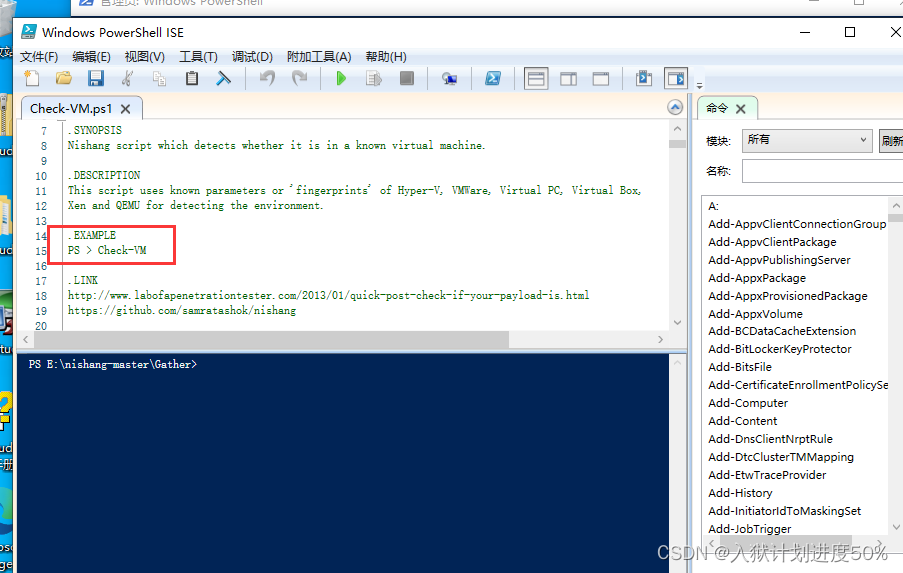This screenshot has height=573, width=903.
Task: Click the 名称 name input field
Action: coord(822,171)
